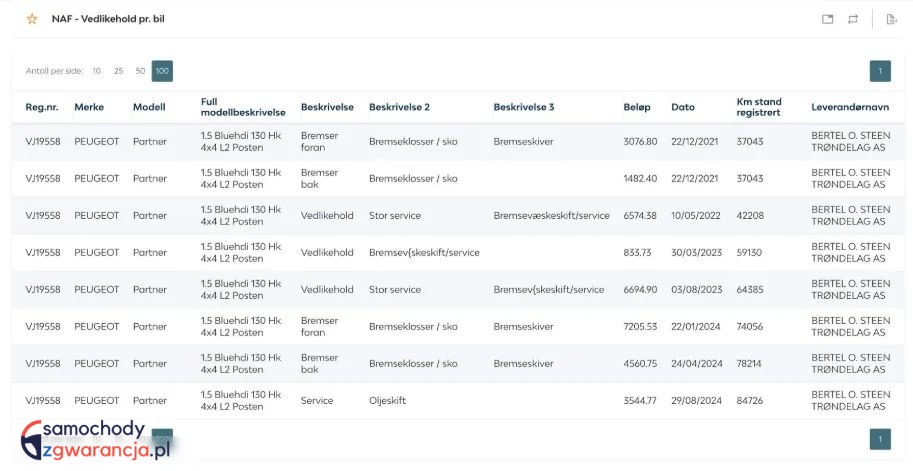The height and width of the screenshot is (471, 913).
Task: Click Antoll per side label
Action: point(54,71)
